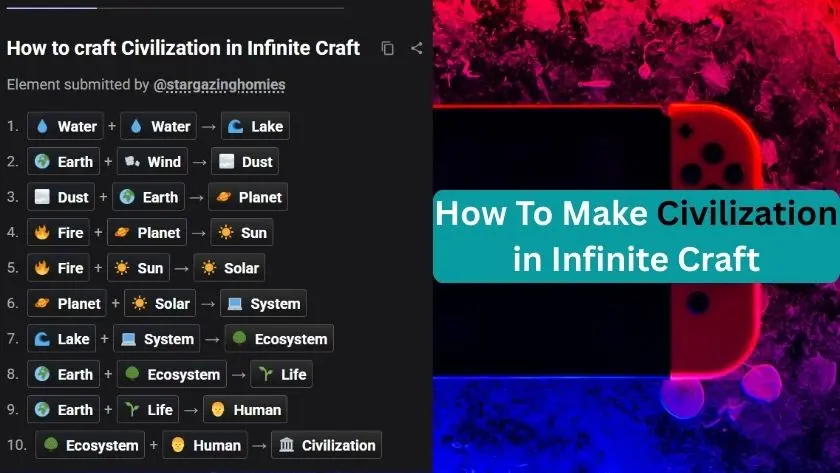Click the first Water chip in step 1
This screenshot has height=473, width=840.
point(65,126)
